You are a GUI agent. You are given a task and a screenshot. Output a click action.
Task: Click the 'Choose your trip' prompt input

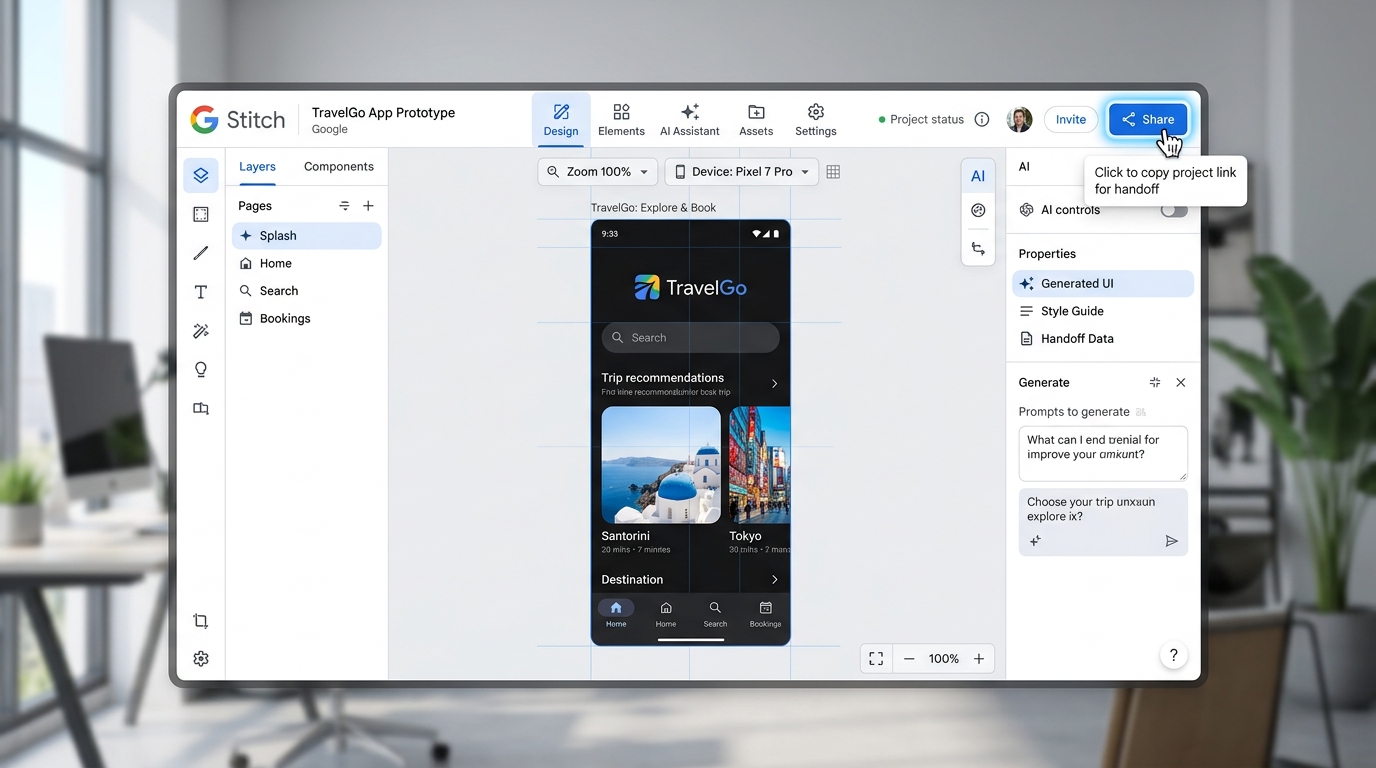(x=1103, y=522)
